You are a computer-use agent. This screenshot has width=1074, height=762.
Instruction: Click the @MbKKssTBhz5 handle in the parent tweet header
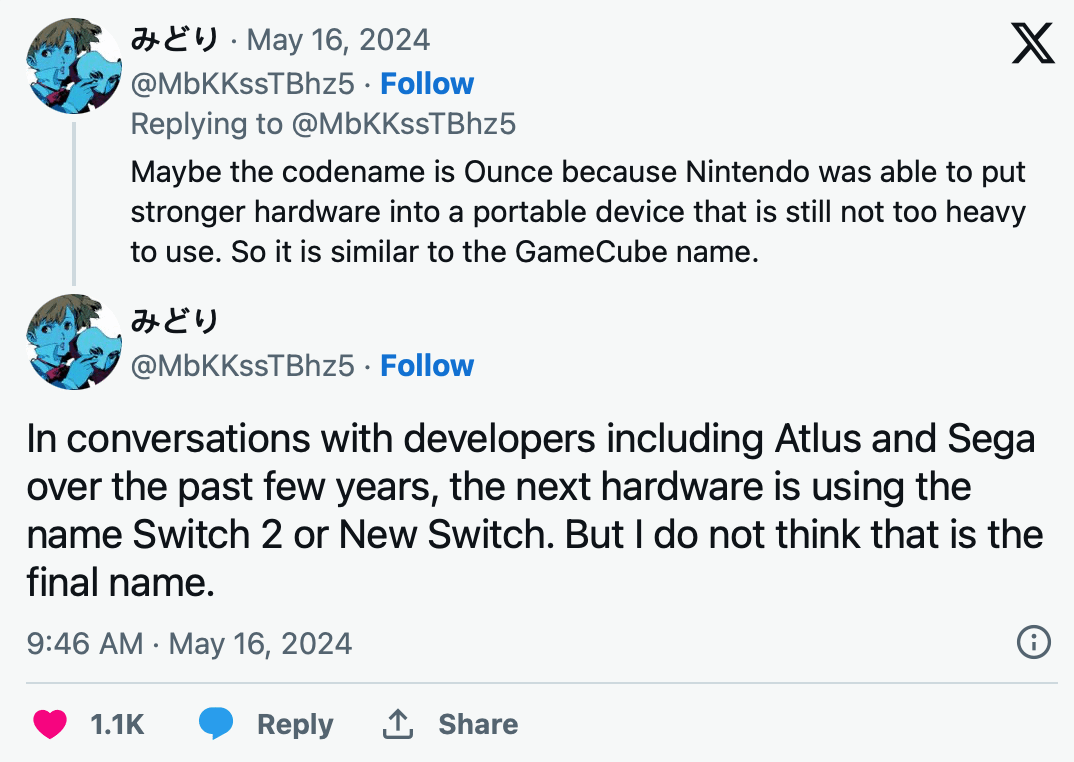[243, 83]
